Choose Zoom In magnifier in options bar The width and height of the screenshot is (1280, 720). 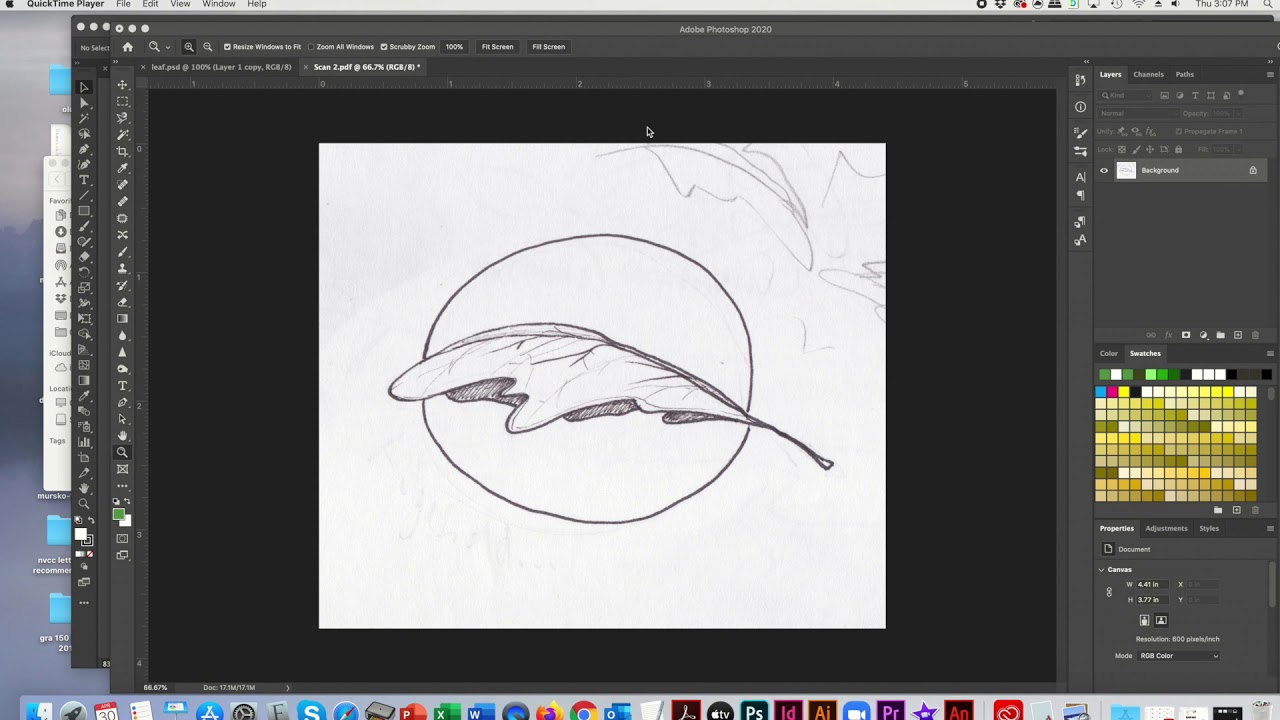click(189, 47)
